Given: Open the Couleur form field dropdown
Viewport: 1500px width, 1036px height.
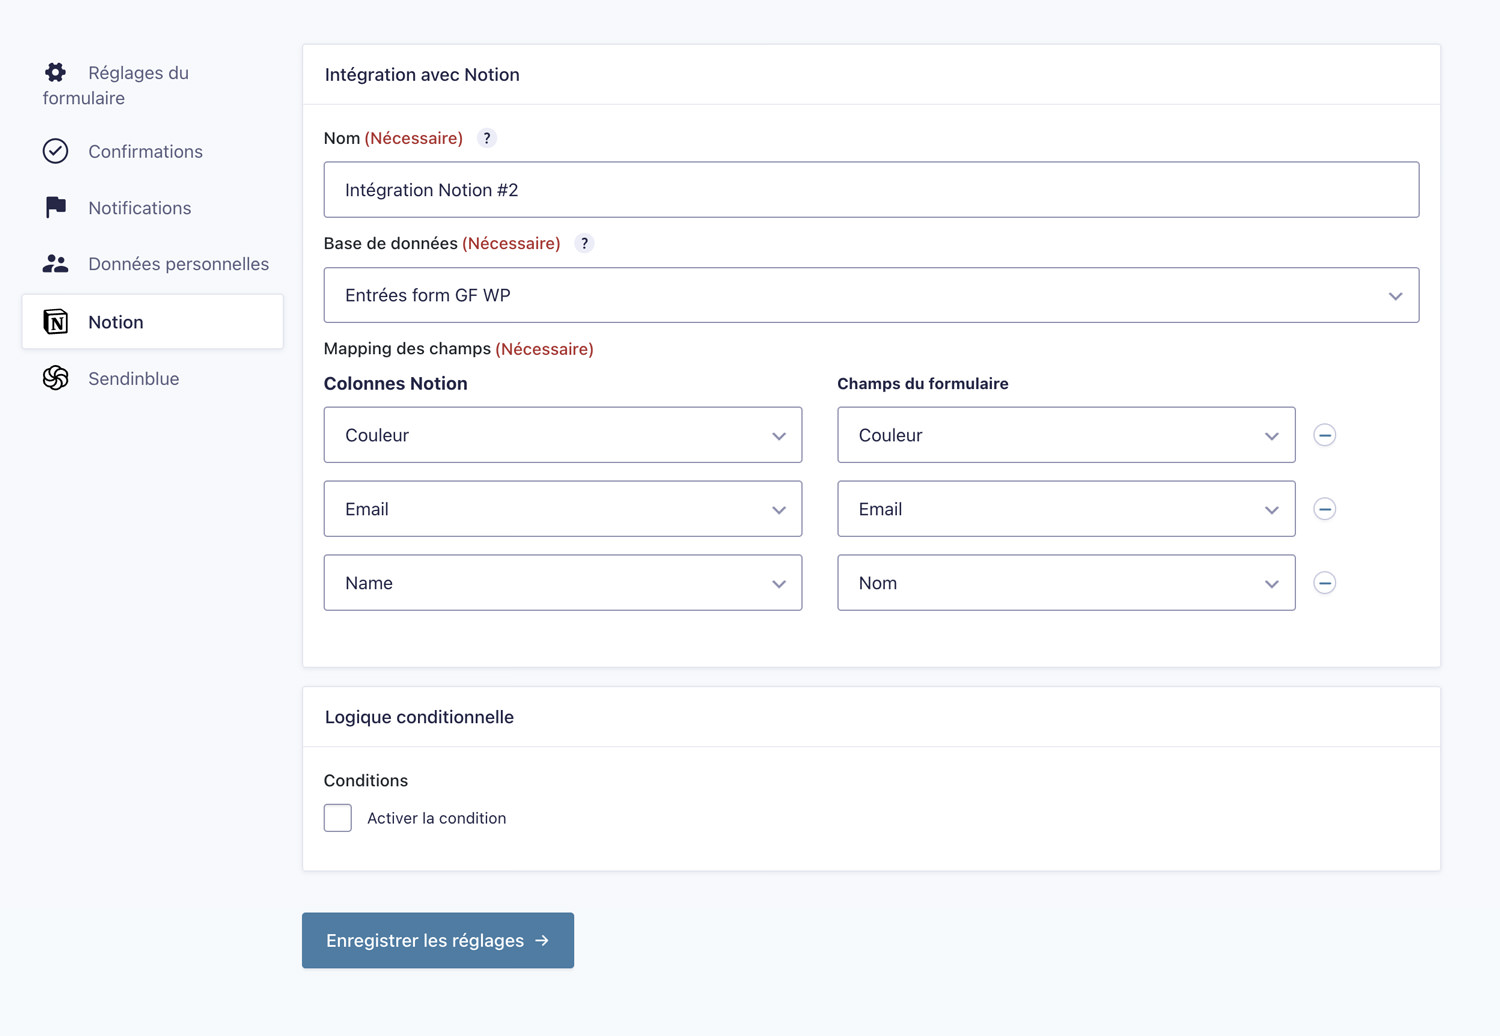Looking at the screenshot, I should (x=1066, y=435).
